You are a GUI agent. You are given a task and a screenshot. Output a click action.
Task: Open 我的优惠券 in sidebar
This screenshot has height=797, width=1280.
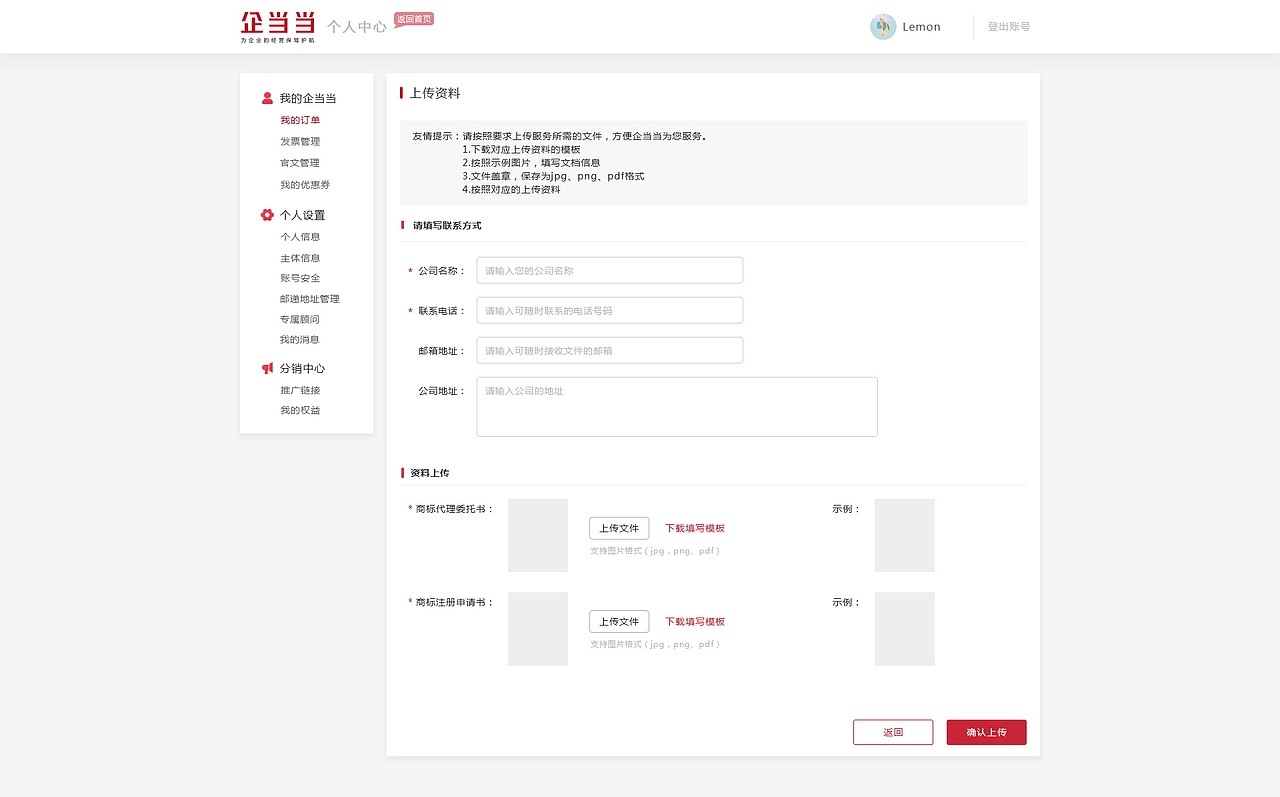pos(305,185)
